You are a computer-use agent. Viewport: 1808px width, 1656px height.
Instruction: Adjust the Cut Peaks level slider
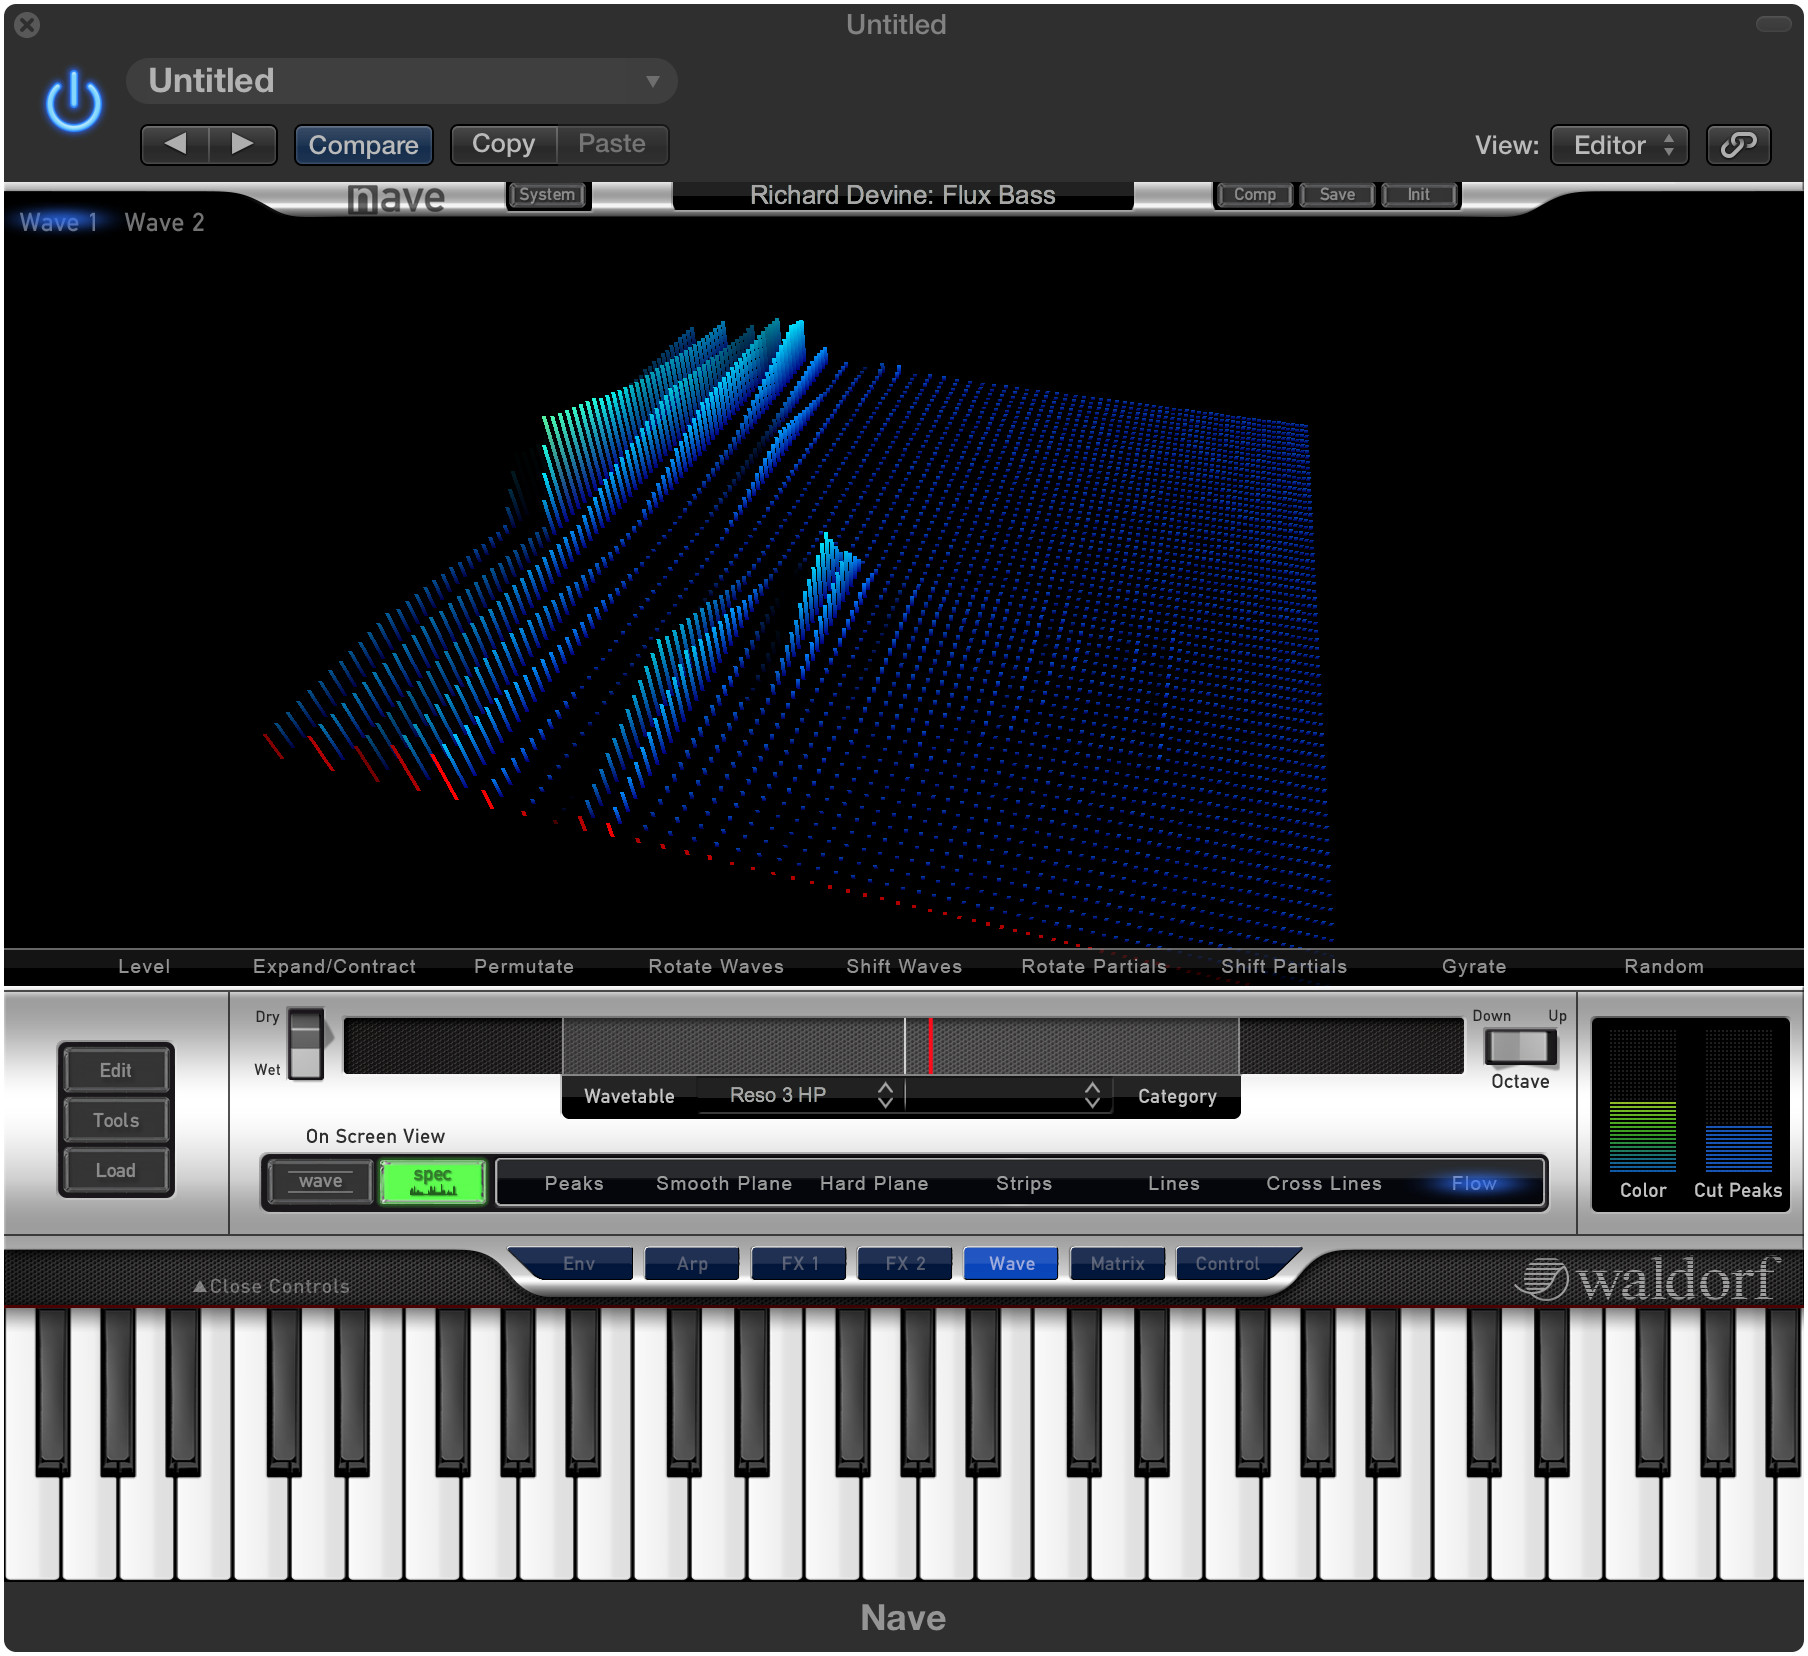(x=1739, y=1100)
